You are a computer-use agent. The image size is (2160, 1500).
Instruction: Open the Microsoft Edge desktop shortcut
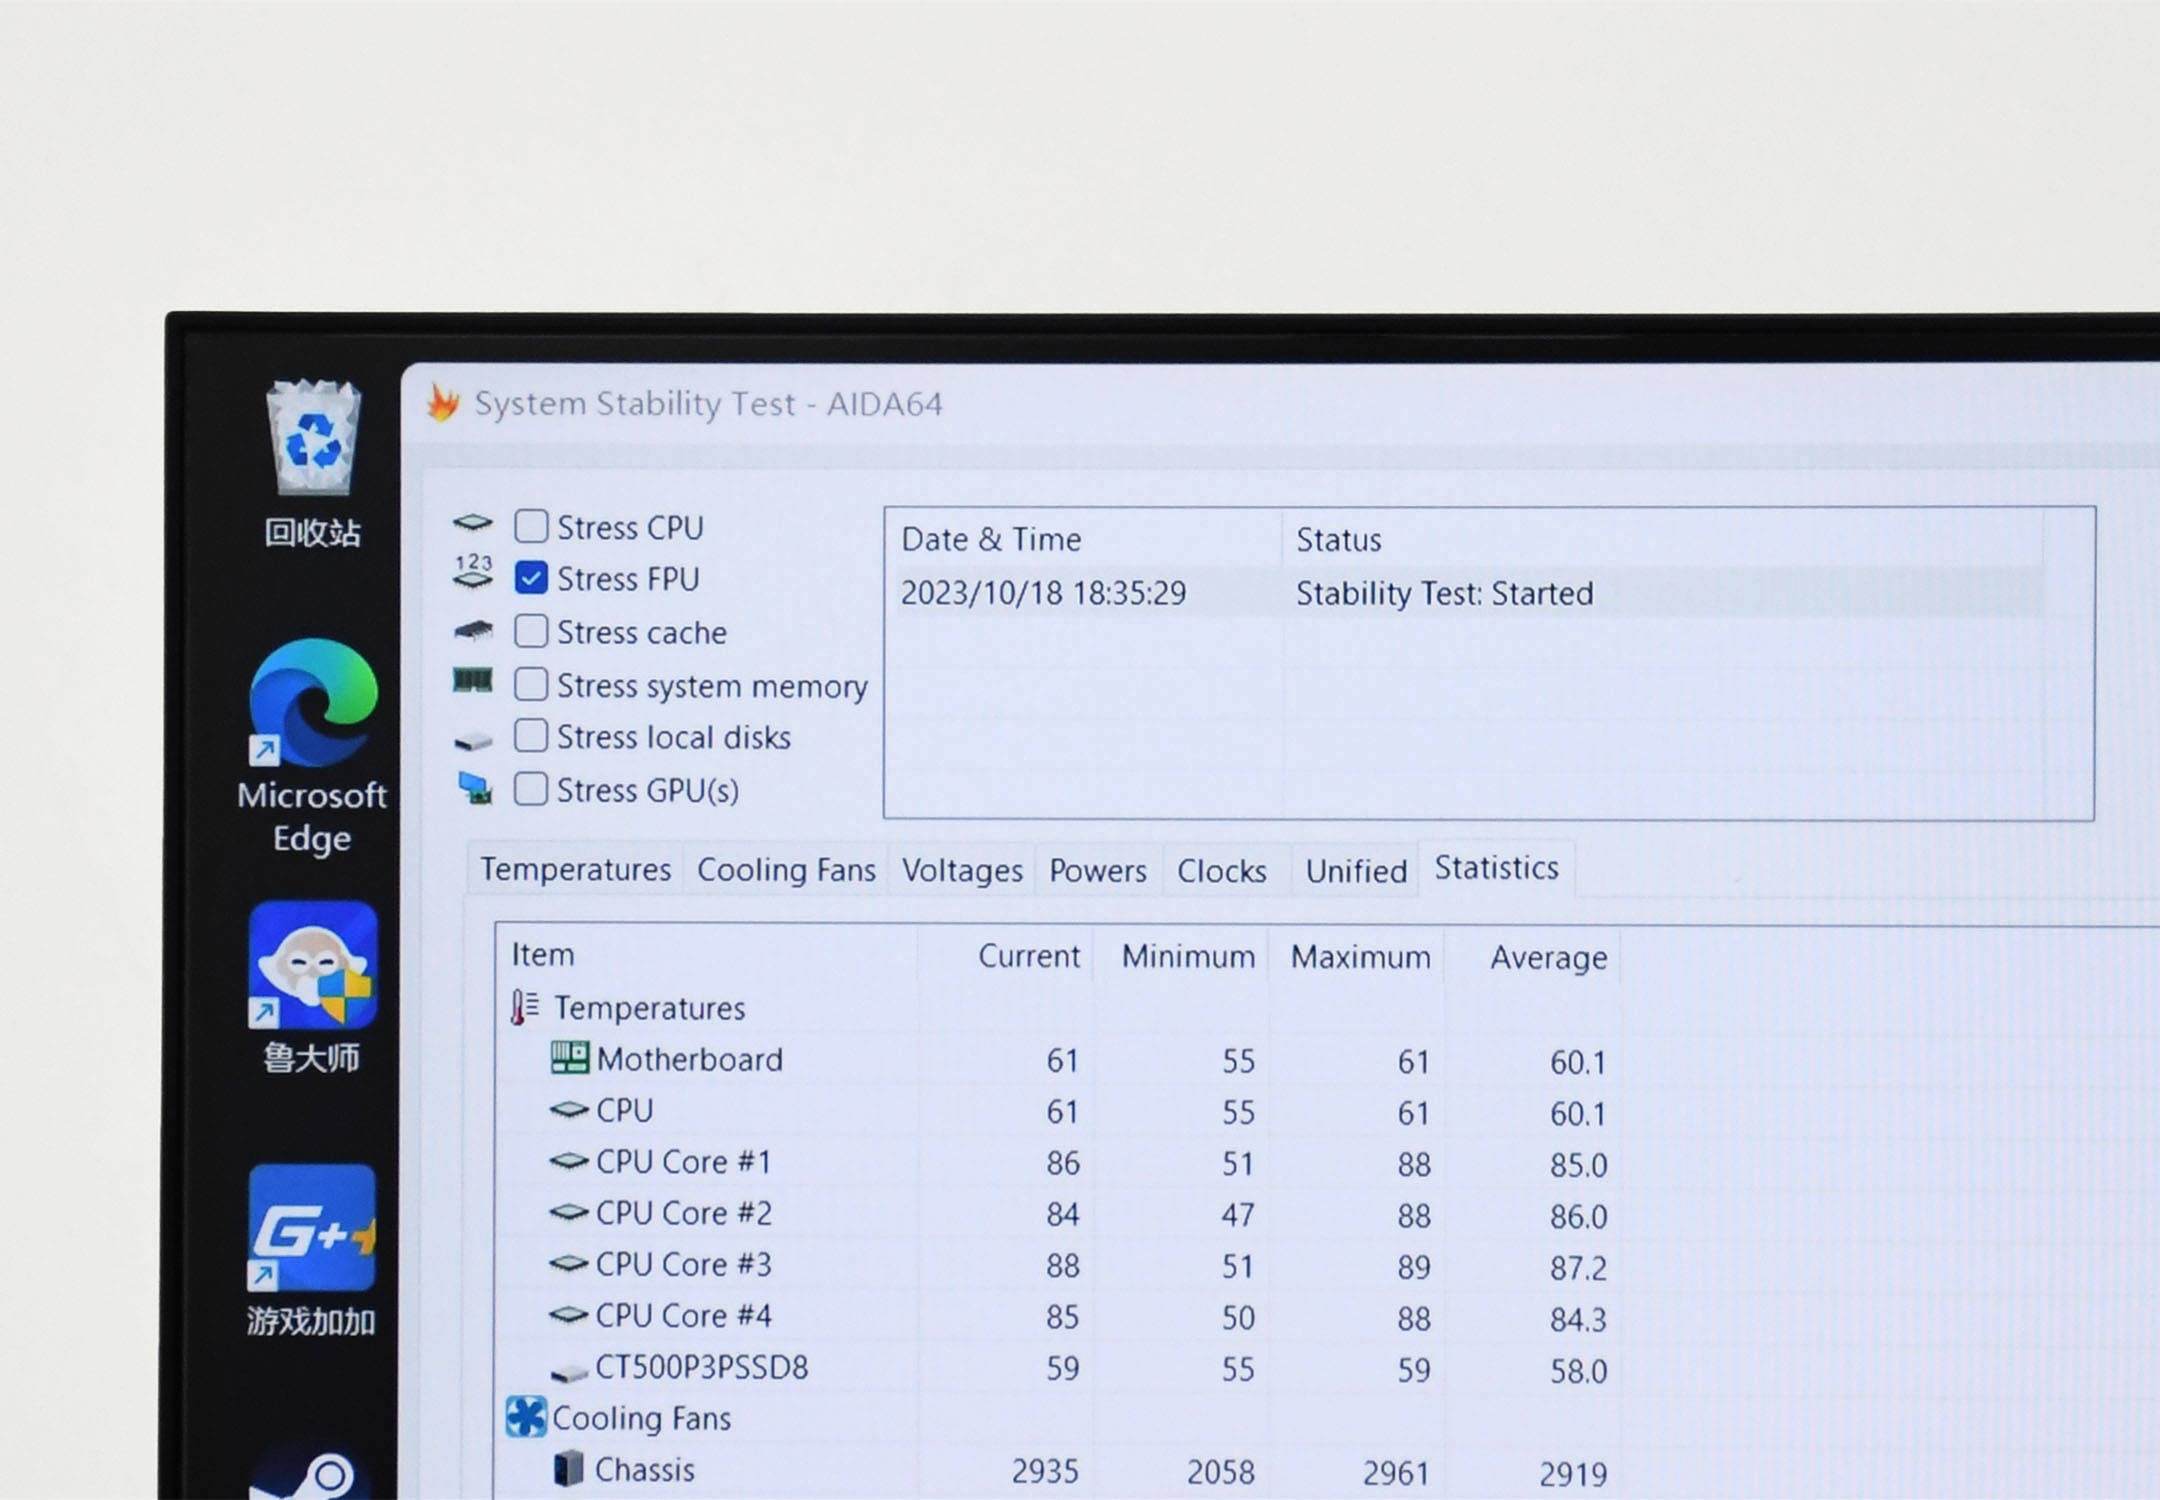[x=313, y=703]
